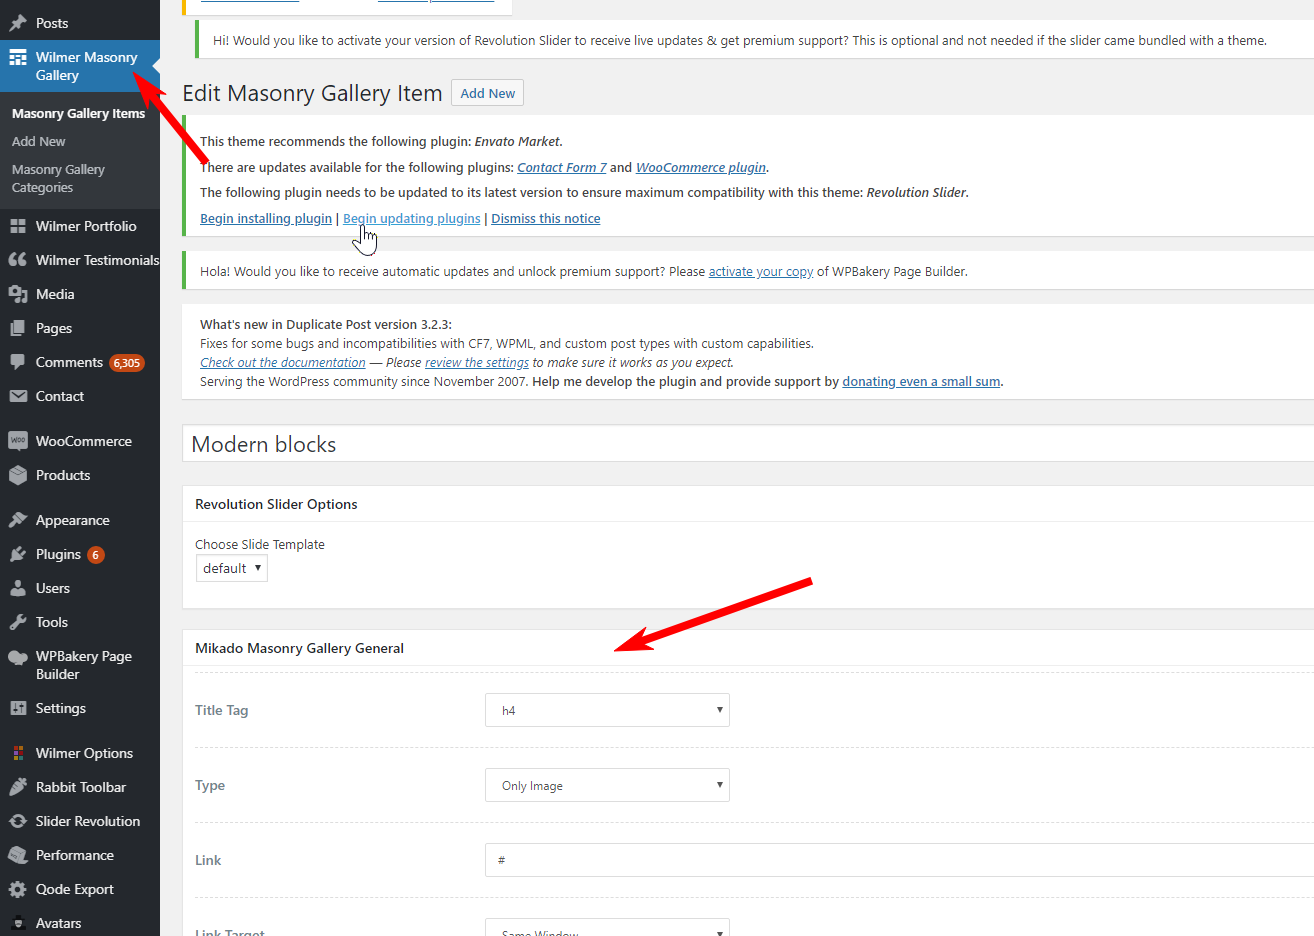This screenshot has width=1314, height=936.
Task: Click the Pages icon in sidebar
Action: click(x=18, y=328)
